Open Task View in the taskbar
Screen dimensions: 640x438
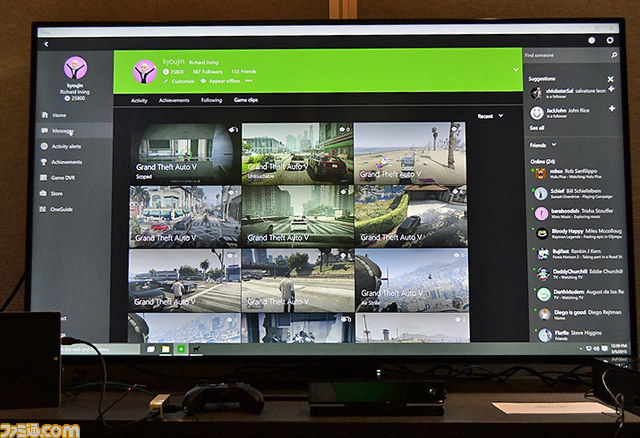(151, 349)
